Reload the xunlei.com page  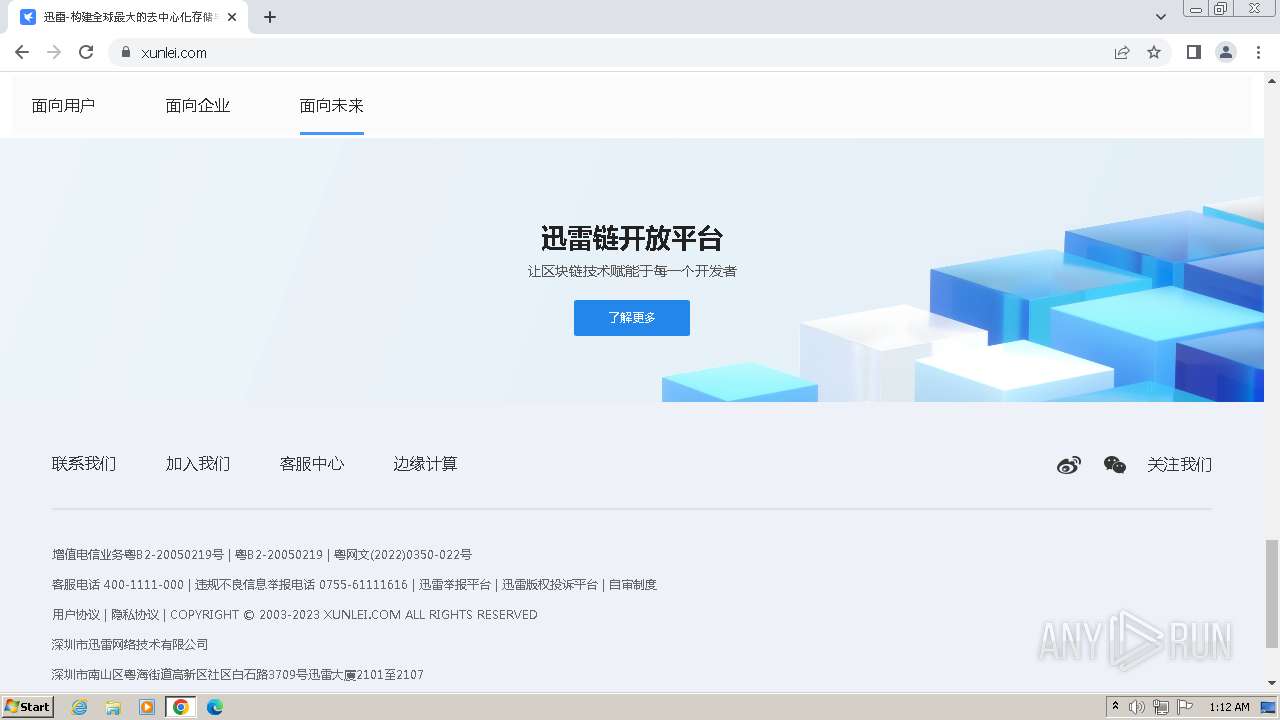[x=86, y=52]
